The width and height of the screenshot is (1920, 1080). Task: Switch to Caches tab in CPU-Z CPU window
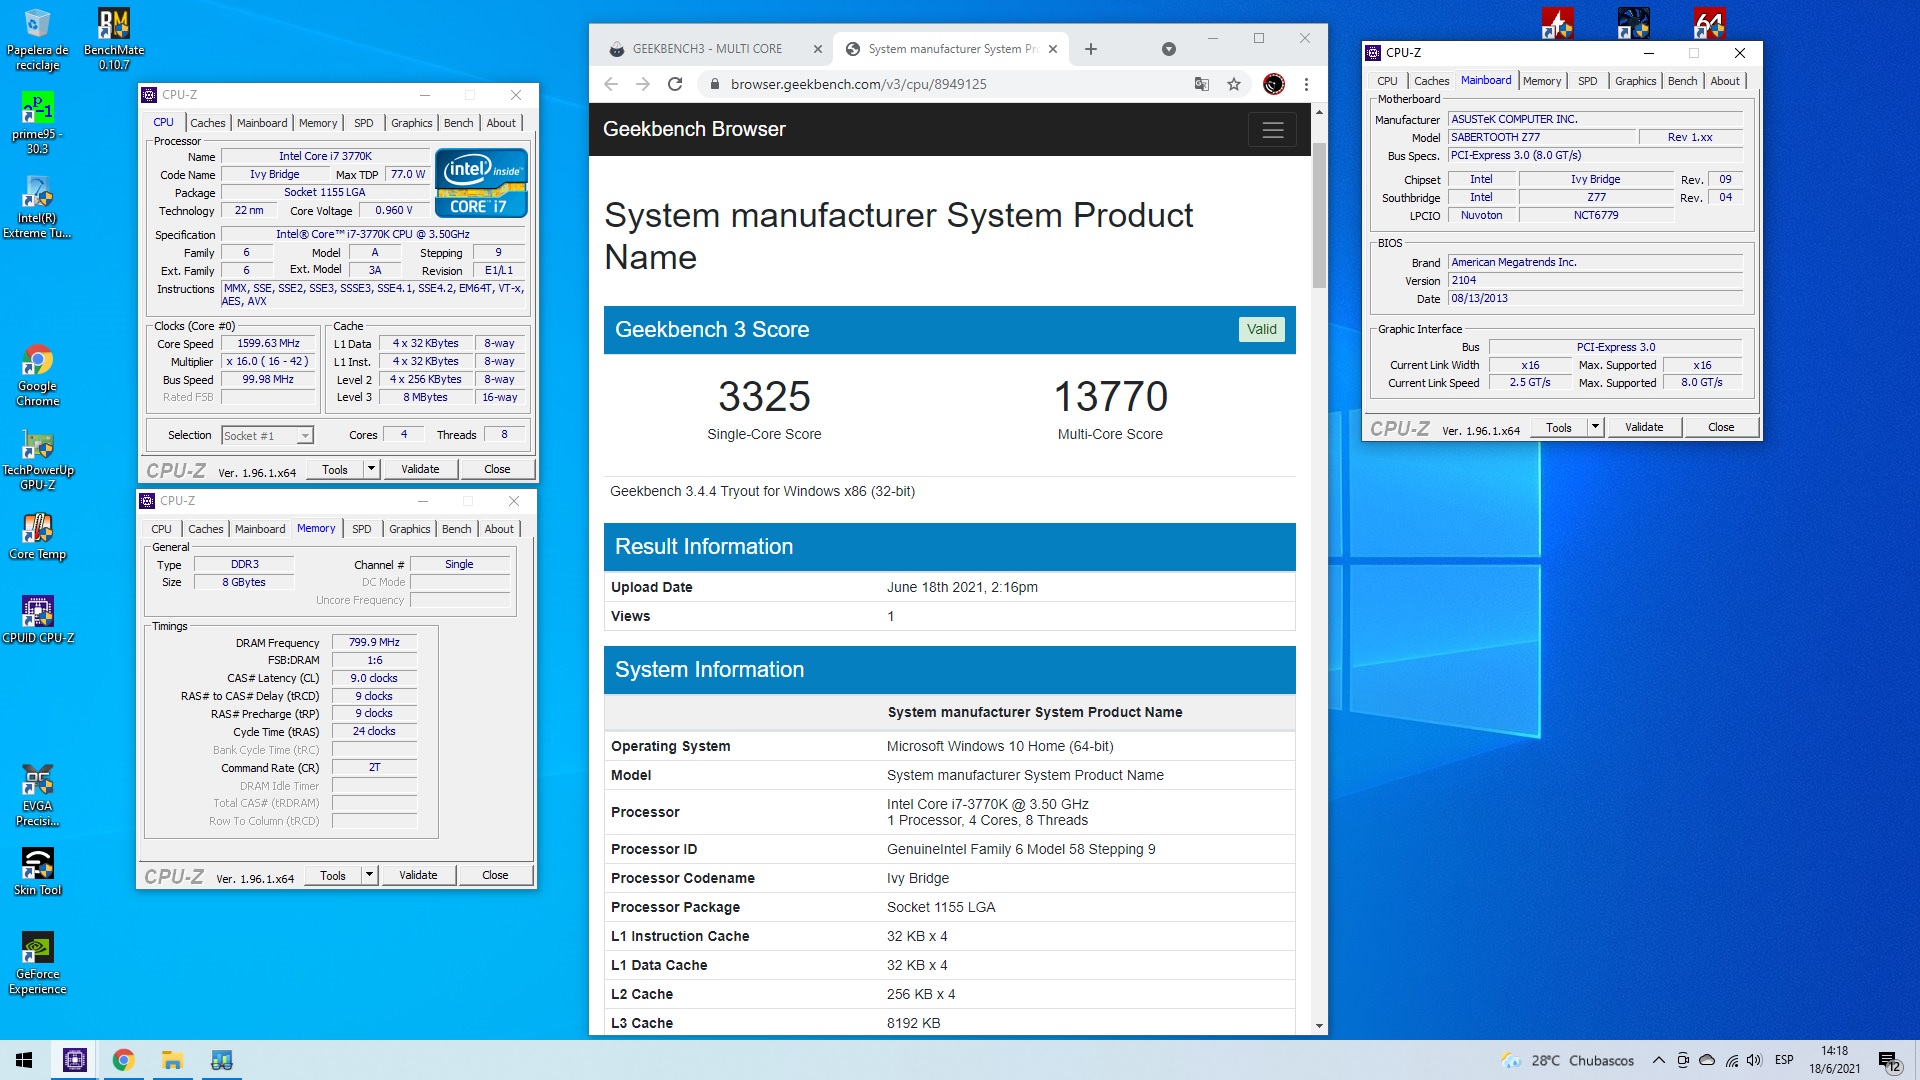208,123
